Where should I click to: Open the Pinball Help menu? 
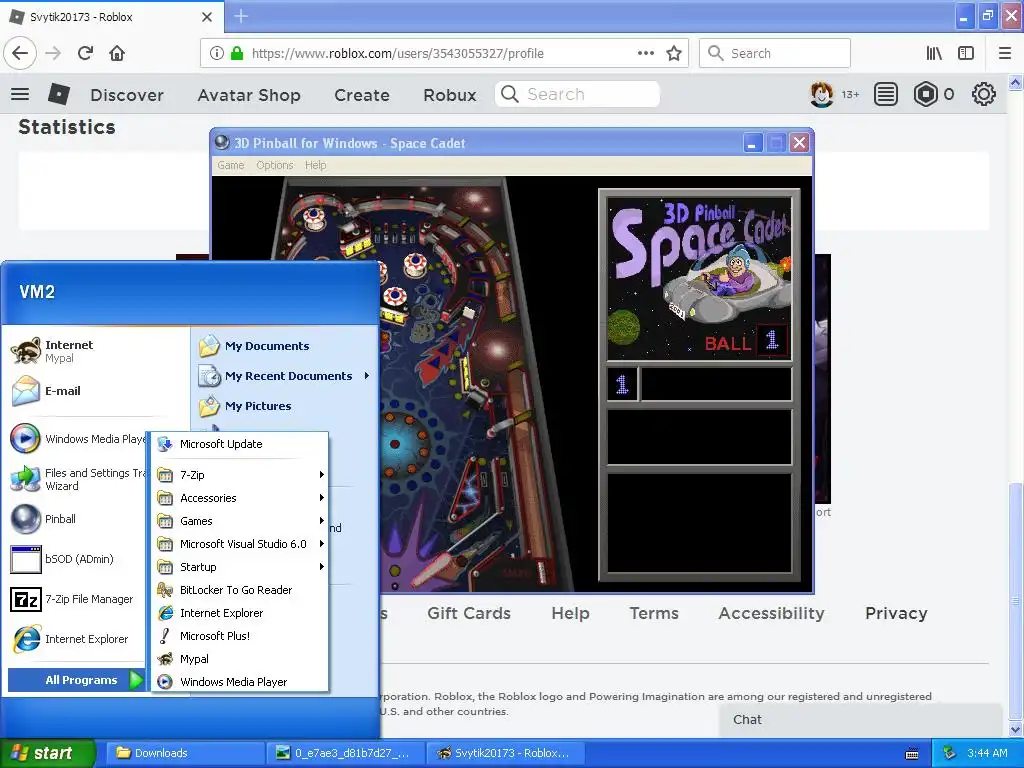pyautogui.click(x=315, y=165)
